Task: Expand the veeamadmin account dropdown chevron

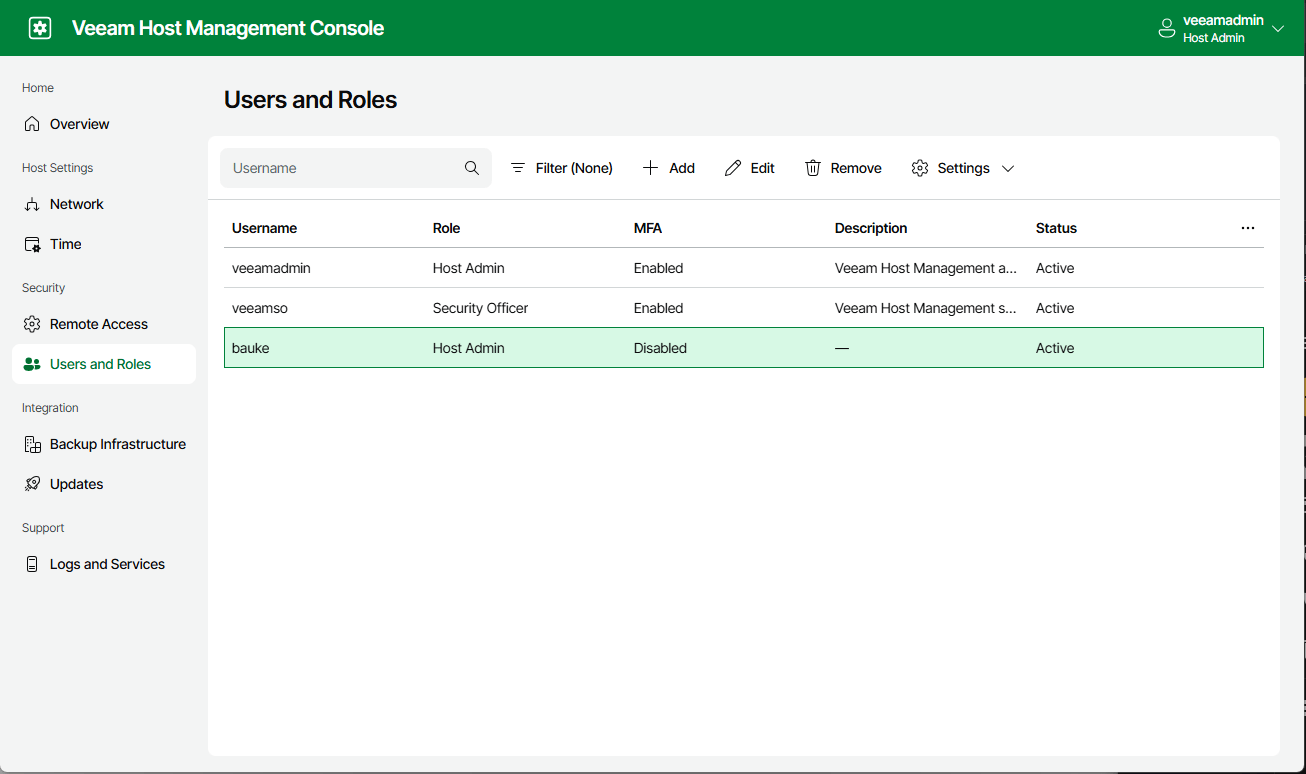Action: (x=1277, y=29)
